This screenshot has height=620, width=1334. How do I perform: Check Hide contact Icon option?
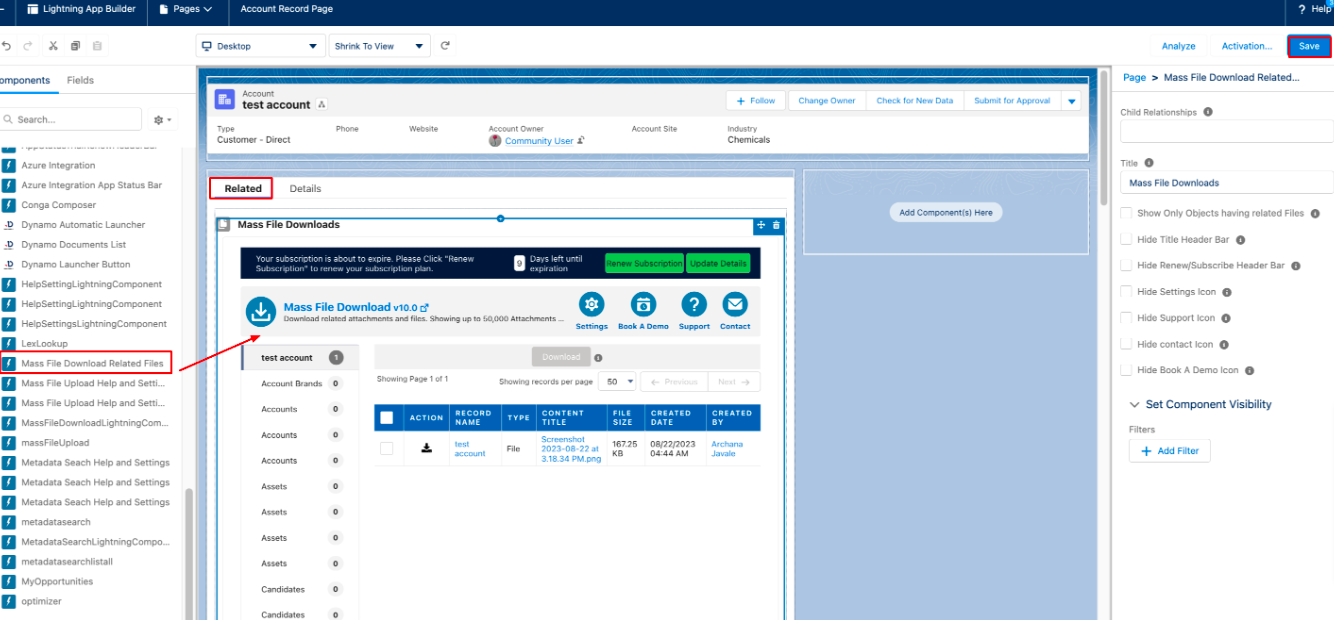pyautogui.click(x=1127, y=344)
